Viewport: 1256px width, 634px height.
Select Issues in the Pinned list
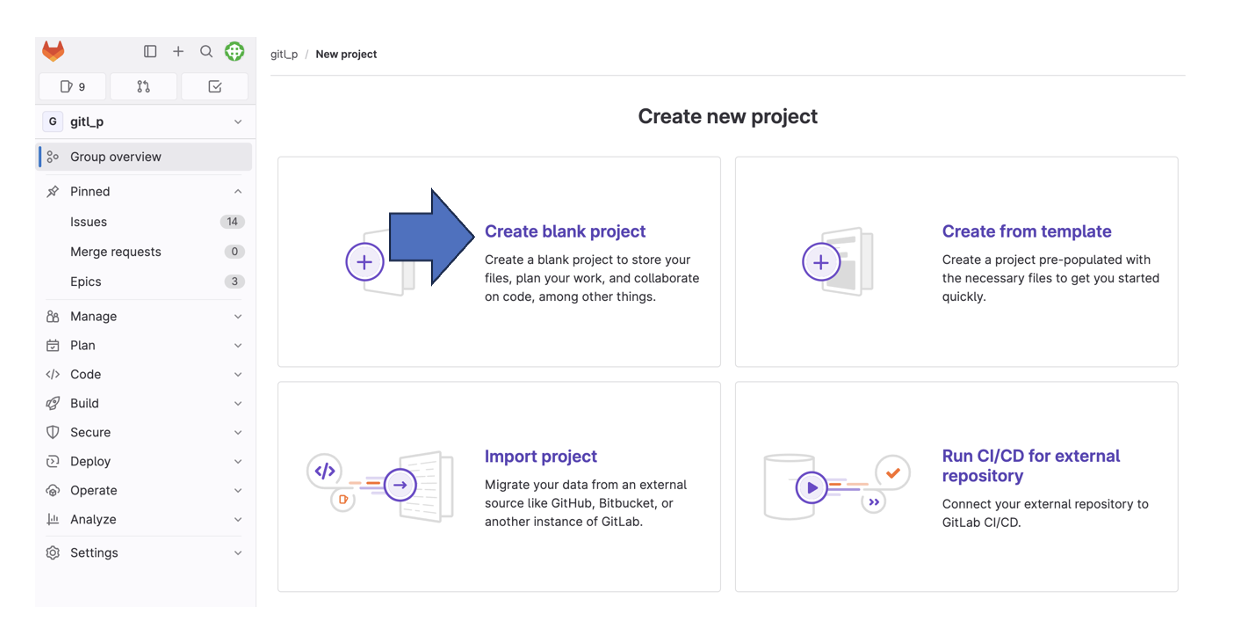pyautogui.click(x=88, y=221)
